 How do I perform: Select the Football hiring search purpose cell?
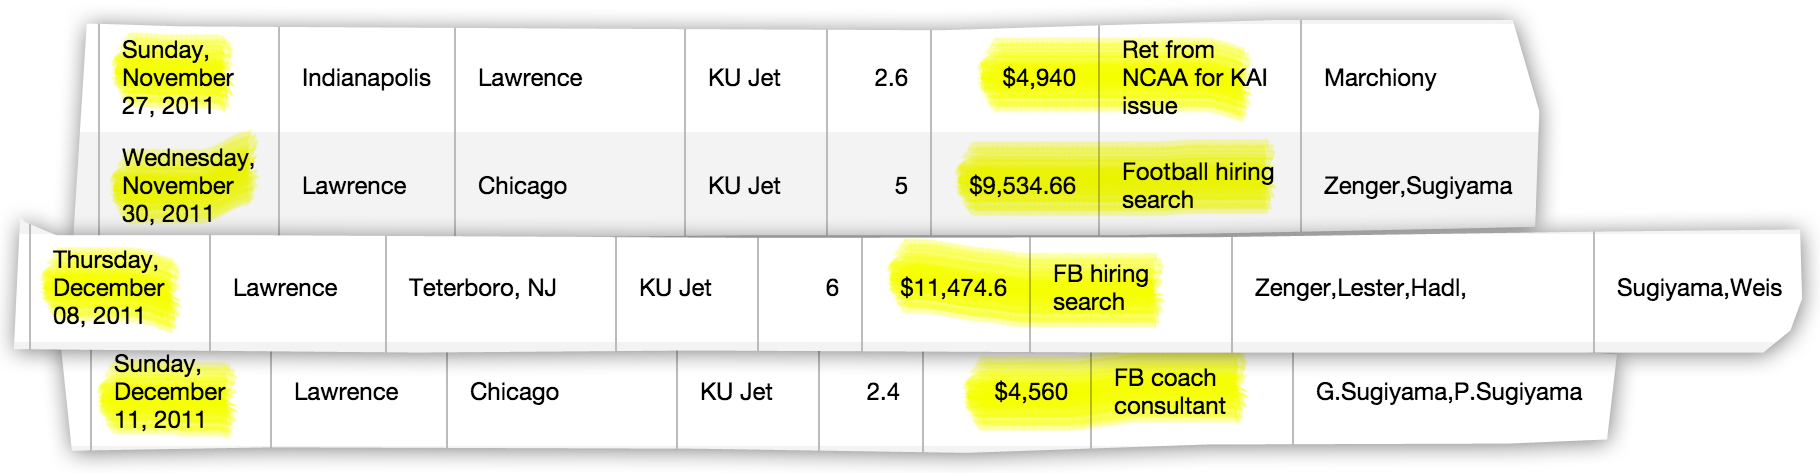pos(1198,186)
